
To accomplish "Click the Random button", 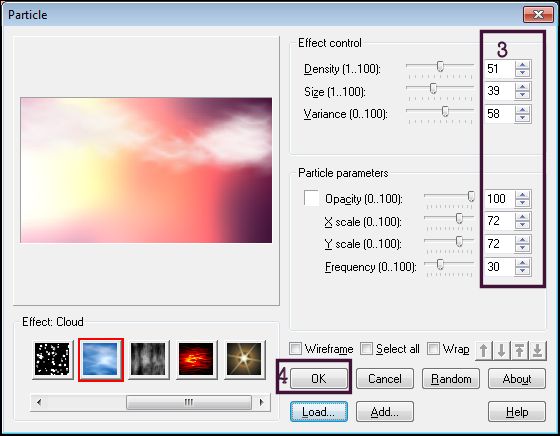I will (451, 379).
